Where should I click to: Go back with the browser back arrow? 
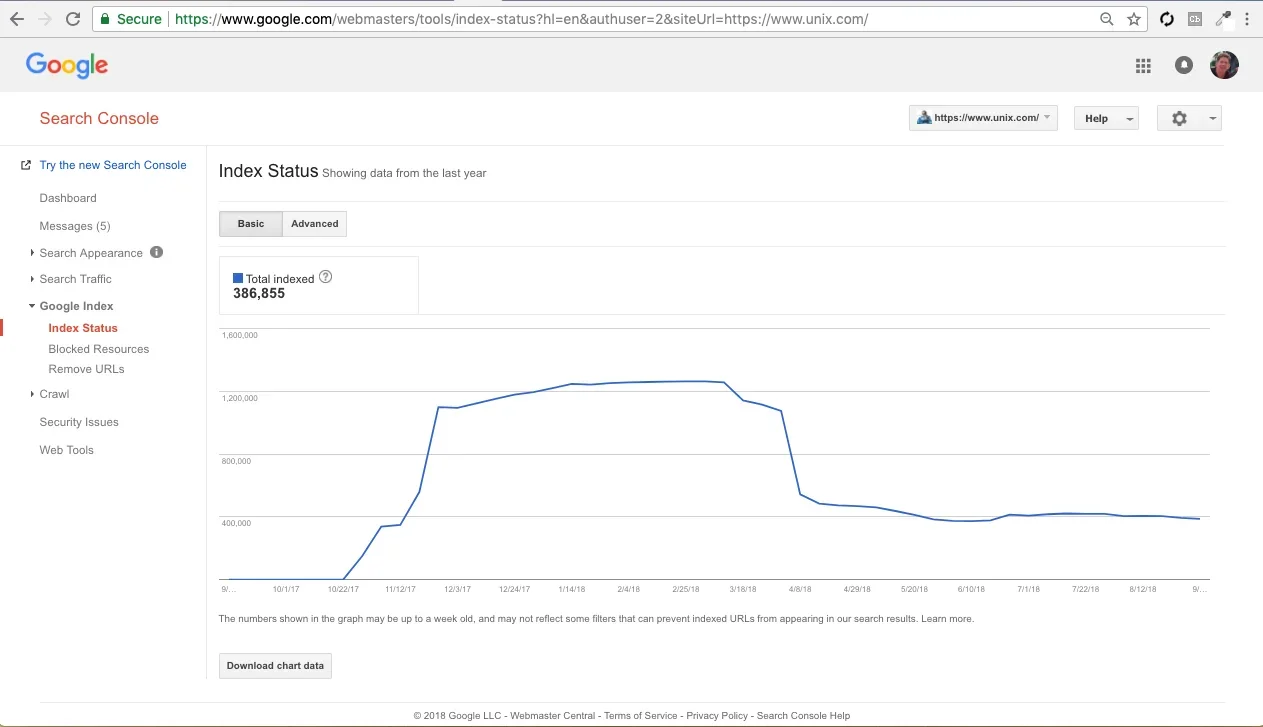(x=17, y=19)
